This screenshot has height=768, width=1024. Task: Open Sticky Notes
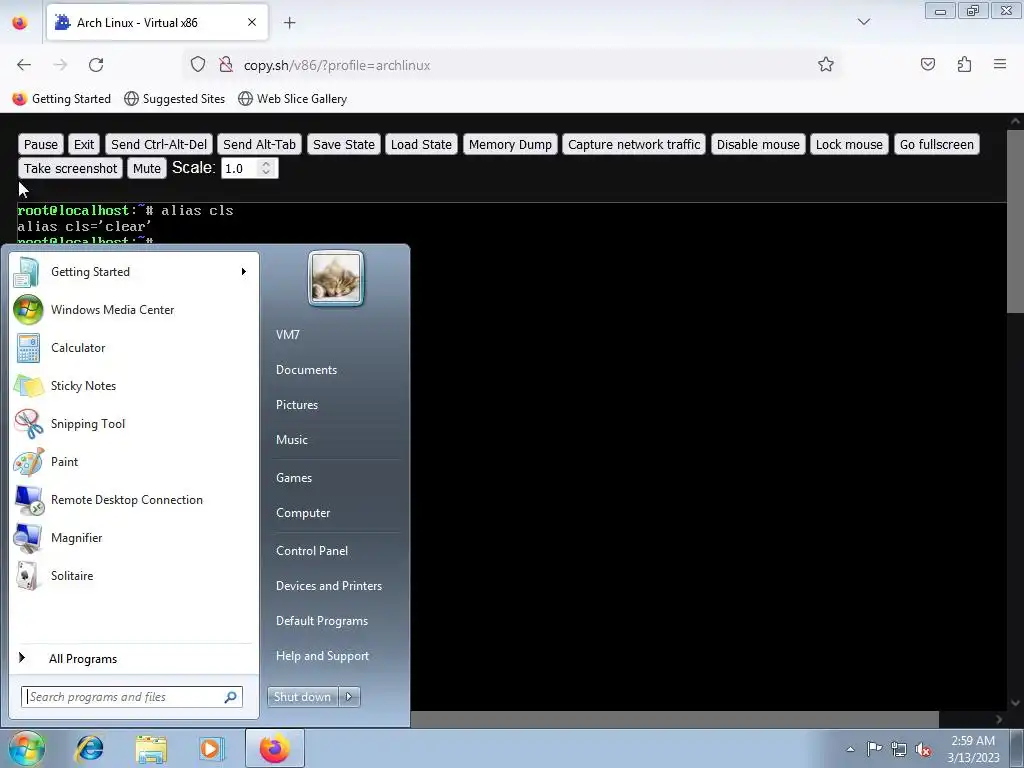click(x=134, y=385)
